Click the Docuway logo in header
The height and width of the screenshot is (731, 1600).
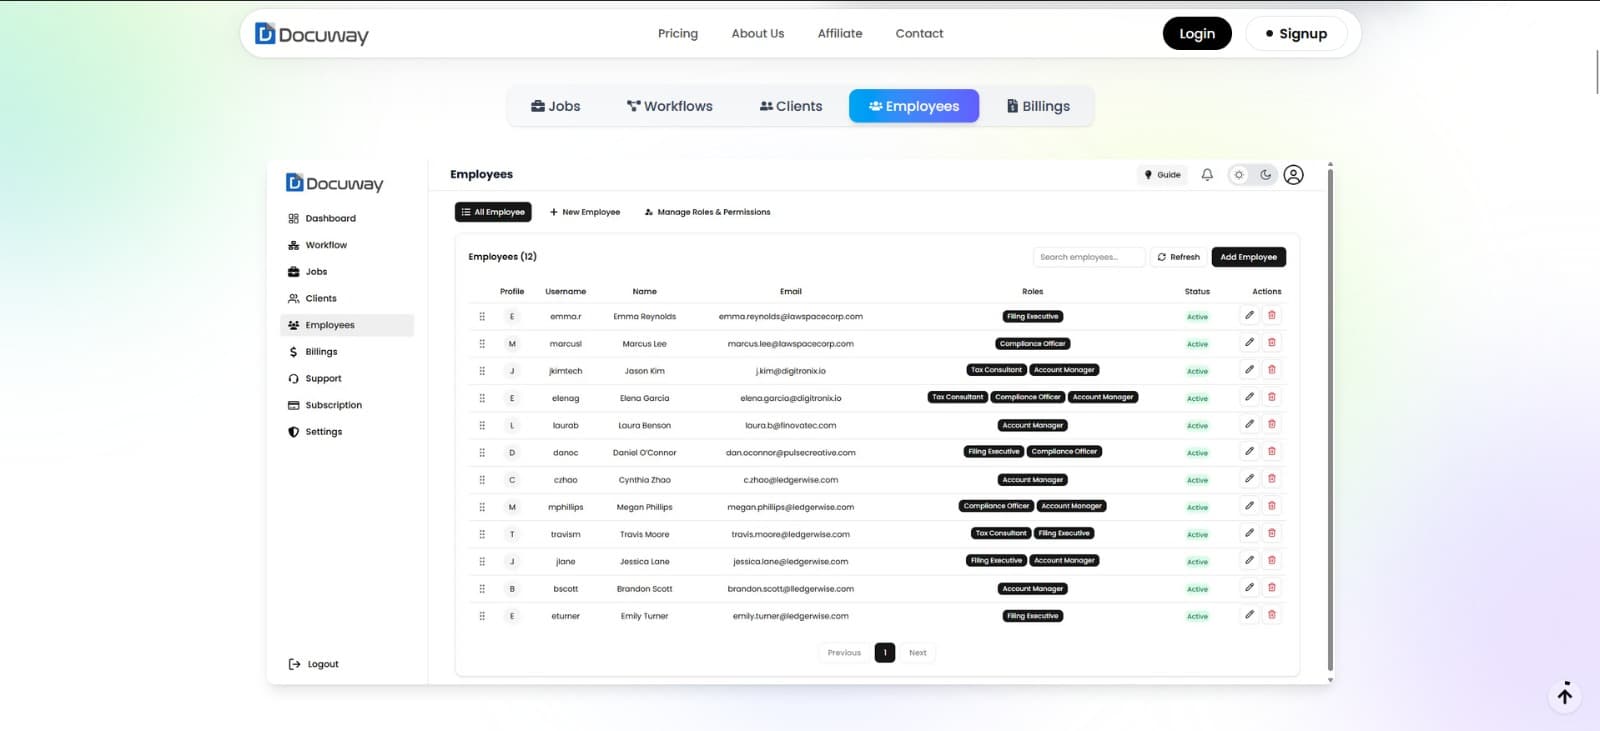point(312,34)
